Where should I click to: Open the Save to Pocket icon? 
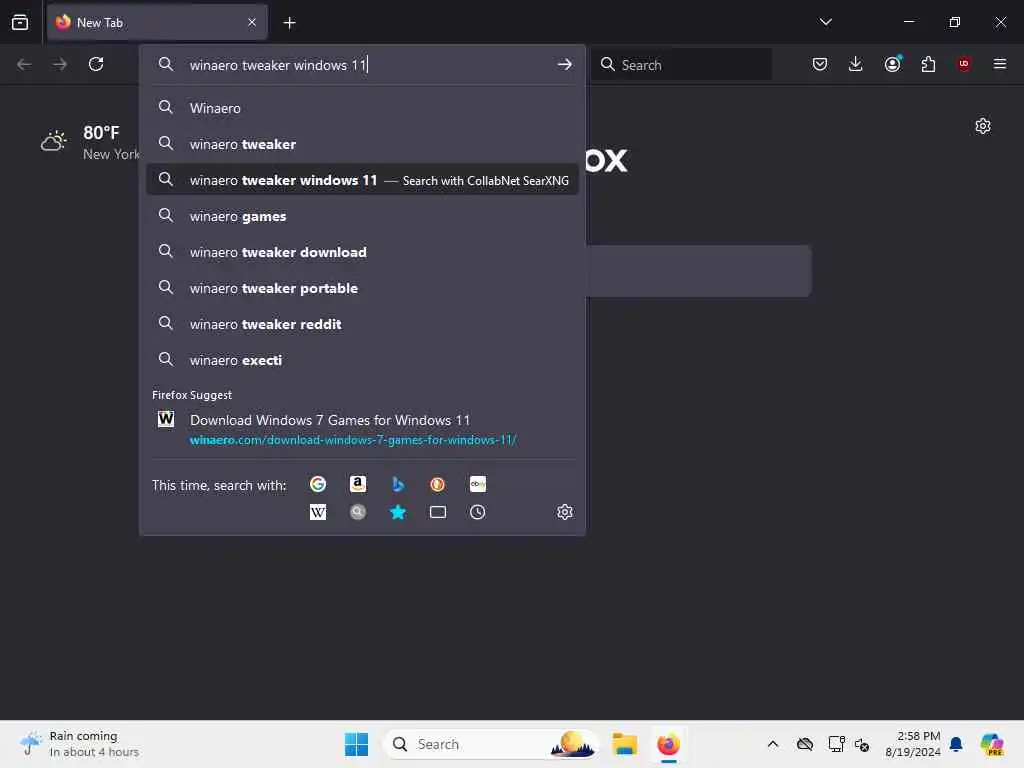click(x=820, y=64)
